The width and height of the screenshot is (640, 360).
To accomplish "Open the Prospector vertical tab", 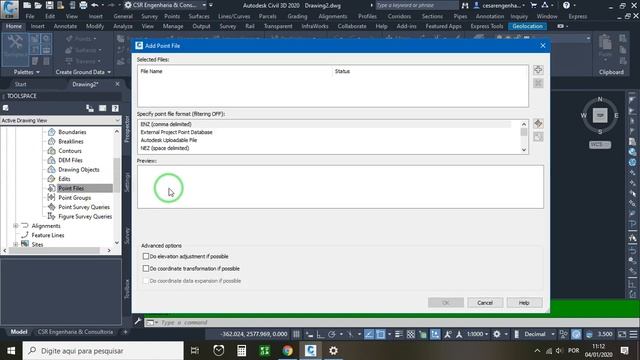I will [x=127, y=129].
